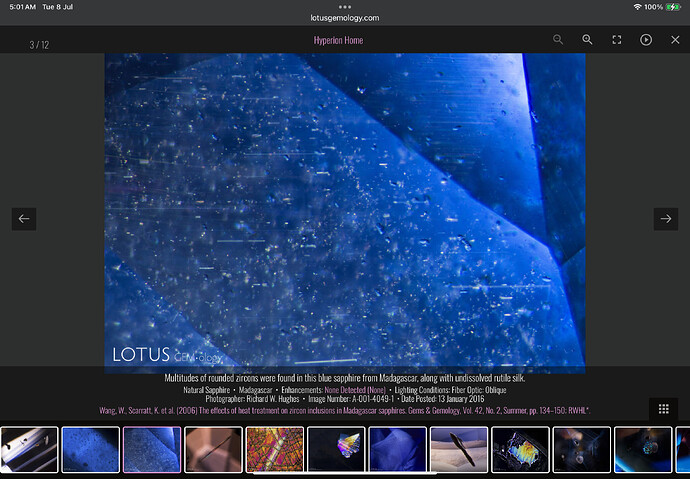
Task: Click 'Lighting Conditions: Fiber Optic: Oblique' text
Action: 450,390
